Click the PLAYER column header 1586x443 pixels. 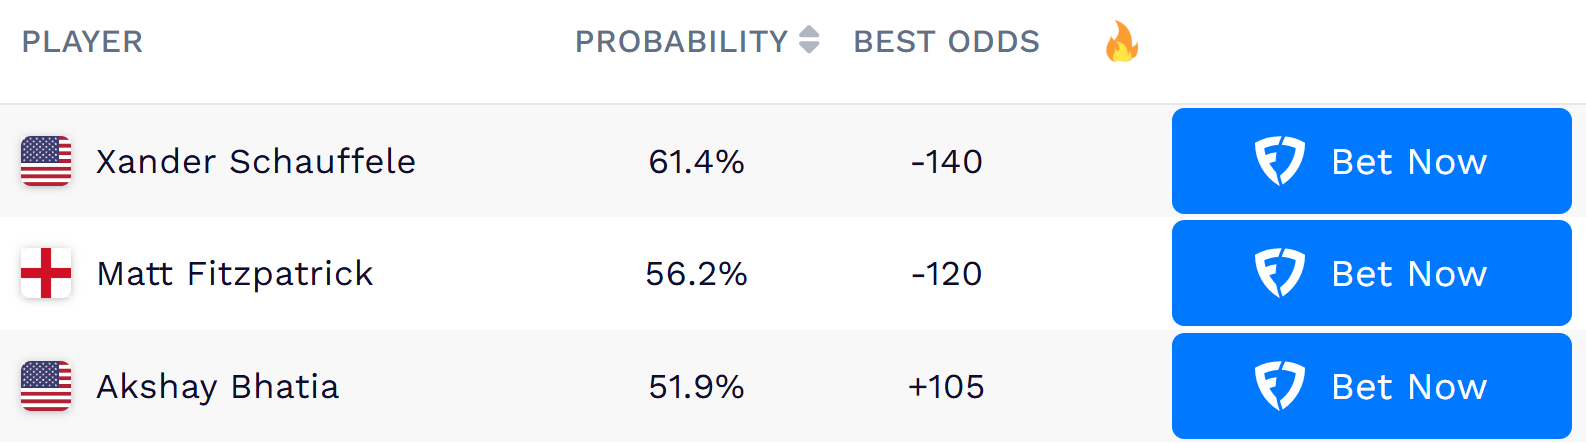(x=82, y=42)
